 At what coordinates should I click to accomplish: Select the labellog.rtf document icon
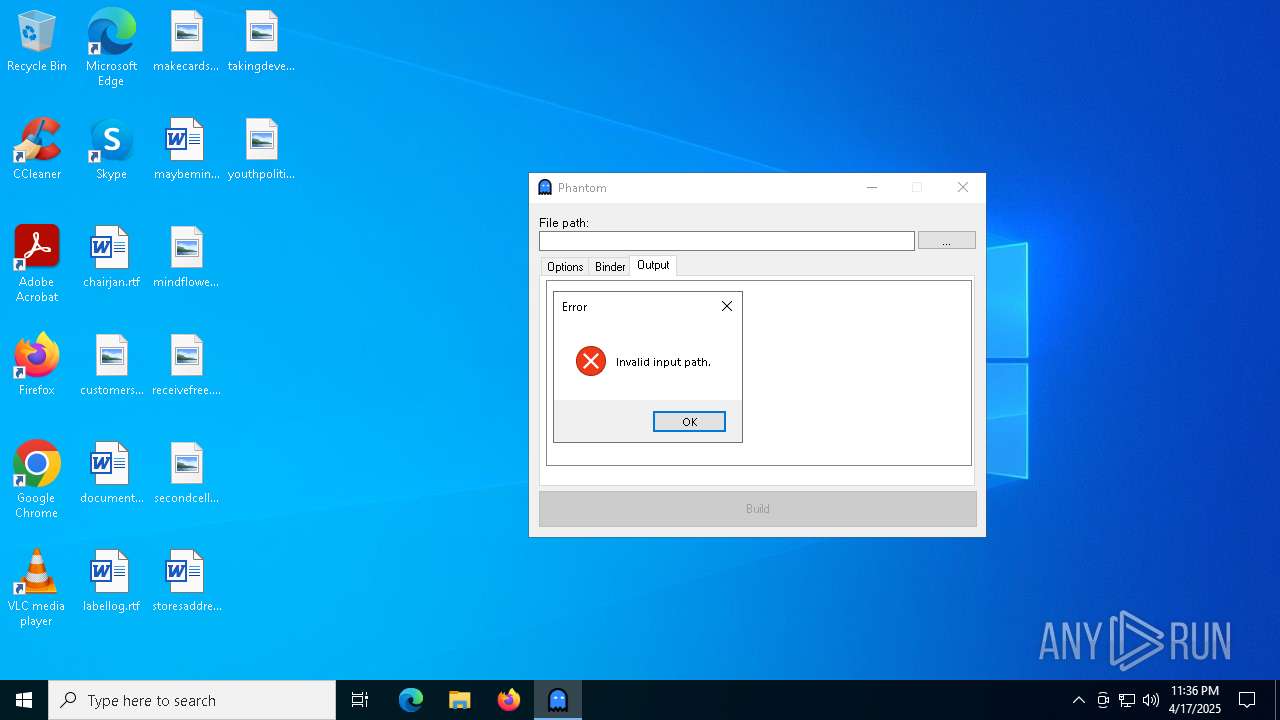point(111,582)
